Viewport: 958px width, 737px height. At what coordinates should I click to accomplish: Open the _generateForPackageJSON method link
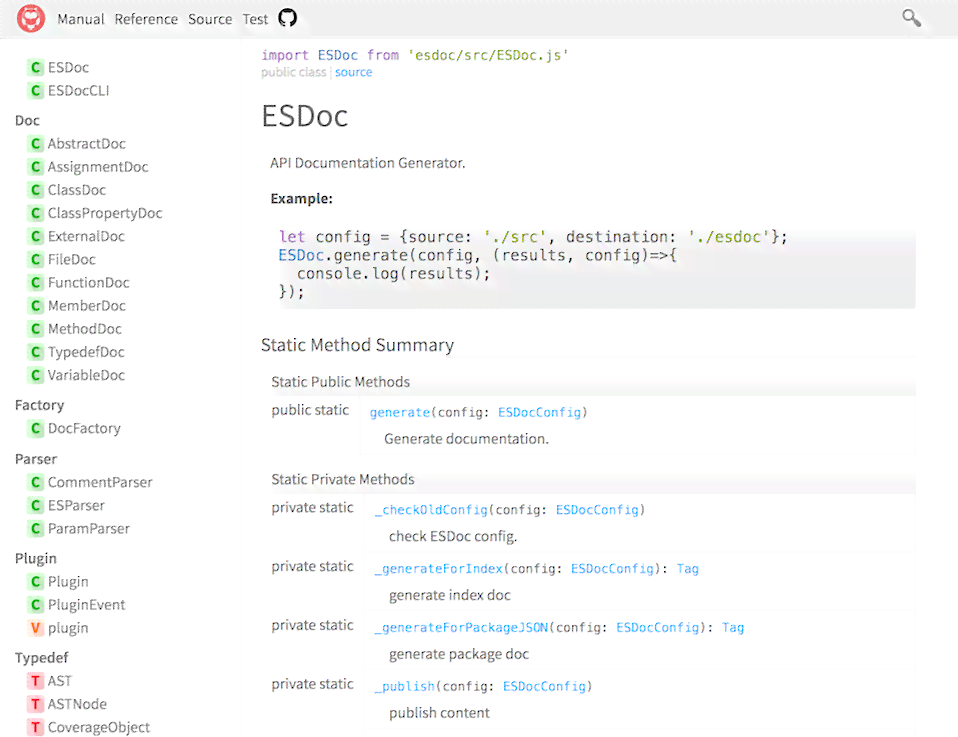[x=461, y=628]
